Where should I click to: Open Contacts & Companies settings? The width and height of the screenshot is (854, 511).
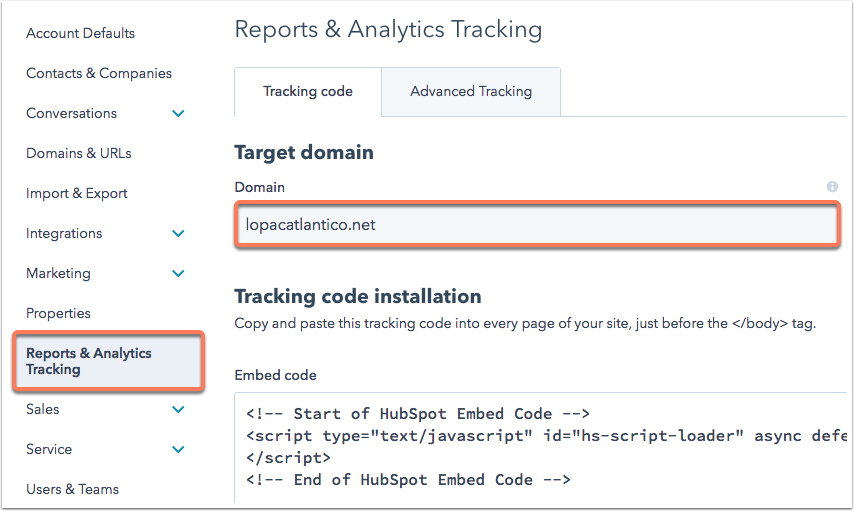(x=99, y=74)
